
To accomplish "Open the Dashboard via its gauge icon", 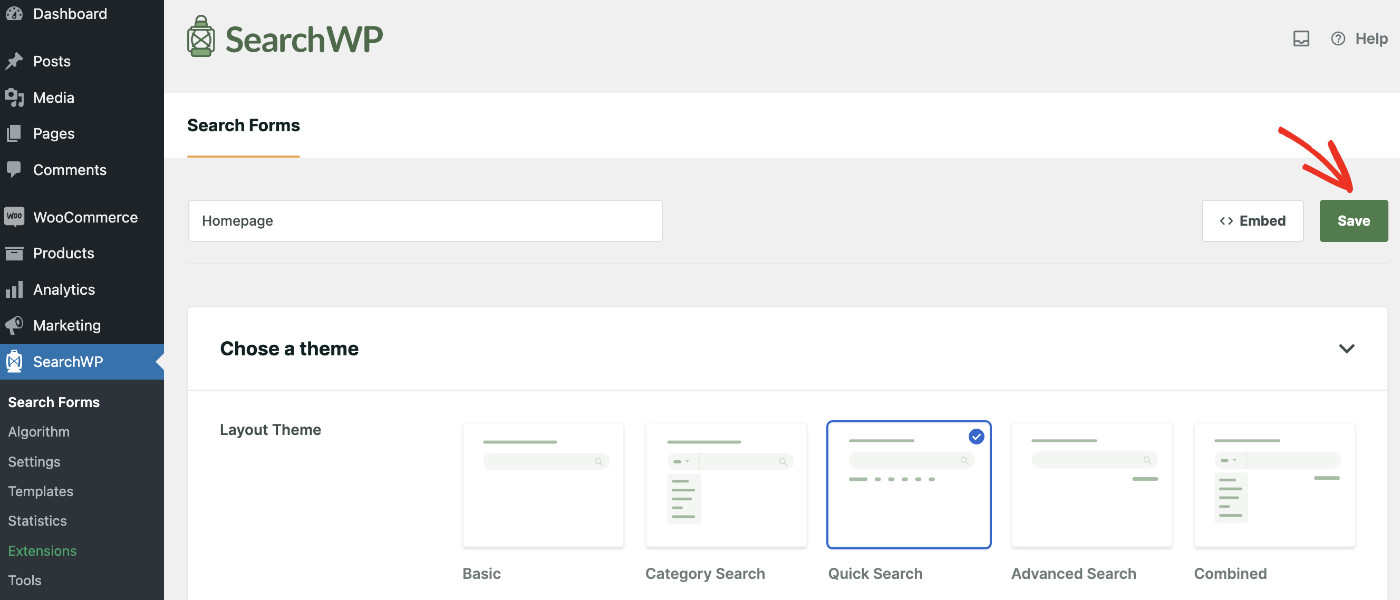I will click(14, 13).
